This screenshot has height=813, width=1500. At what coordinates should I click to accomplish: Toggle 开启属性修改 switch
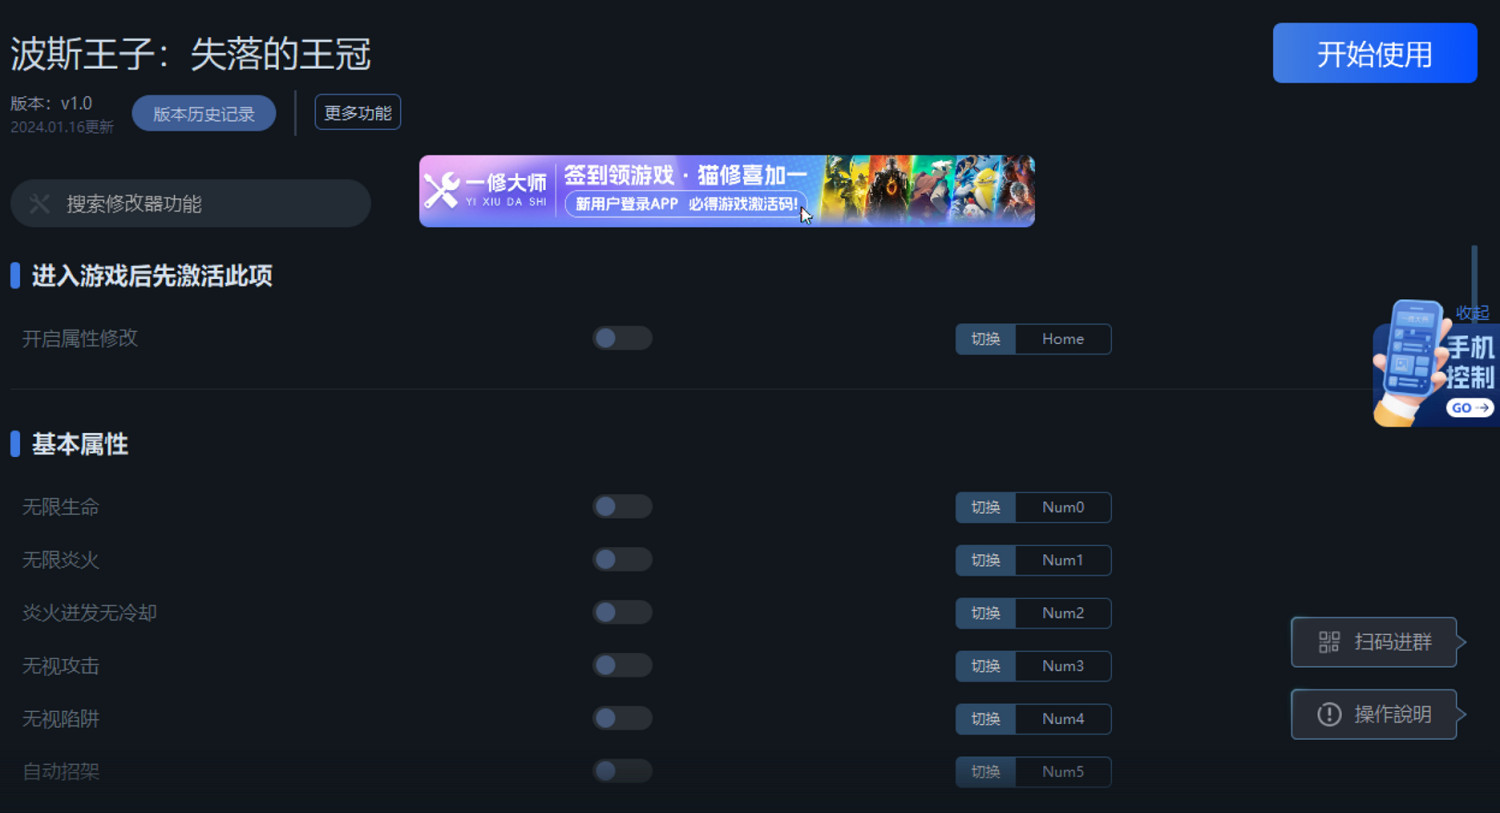tap(622, 338)
